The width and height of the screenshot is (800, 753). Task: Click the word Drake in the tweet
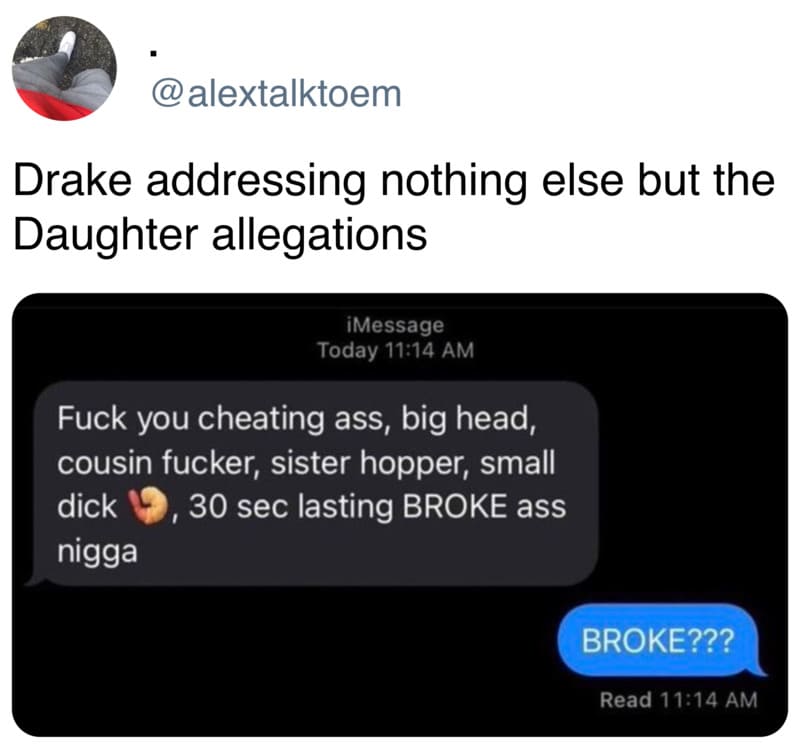click(x=72, y=180)
